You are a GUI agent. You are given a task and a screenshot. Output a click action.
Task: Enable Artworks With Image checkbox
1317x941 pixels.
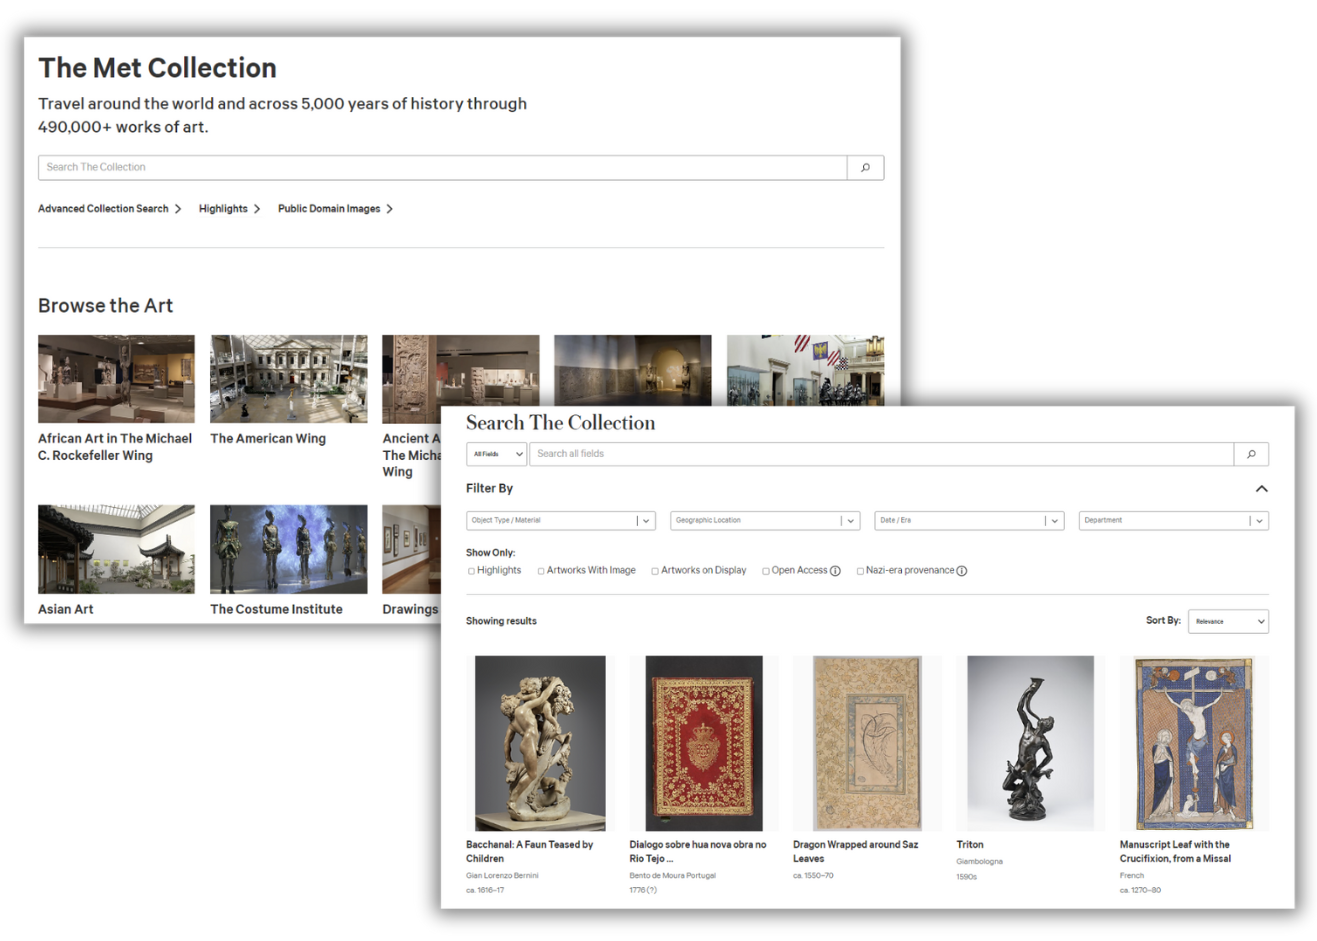coord(541,571)
